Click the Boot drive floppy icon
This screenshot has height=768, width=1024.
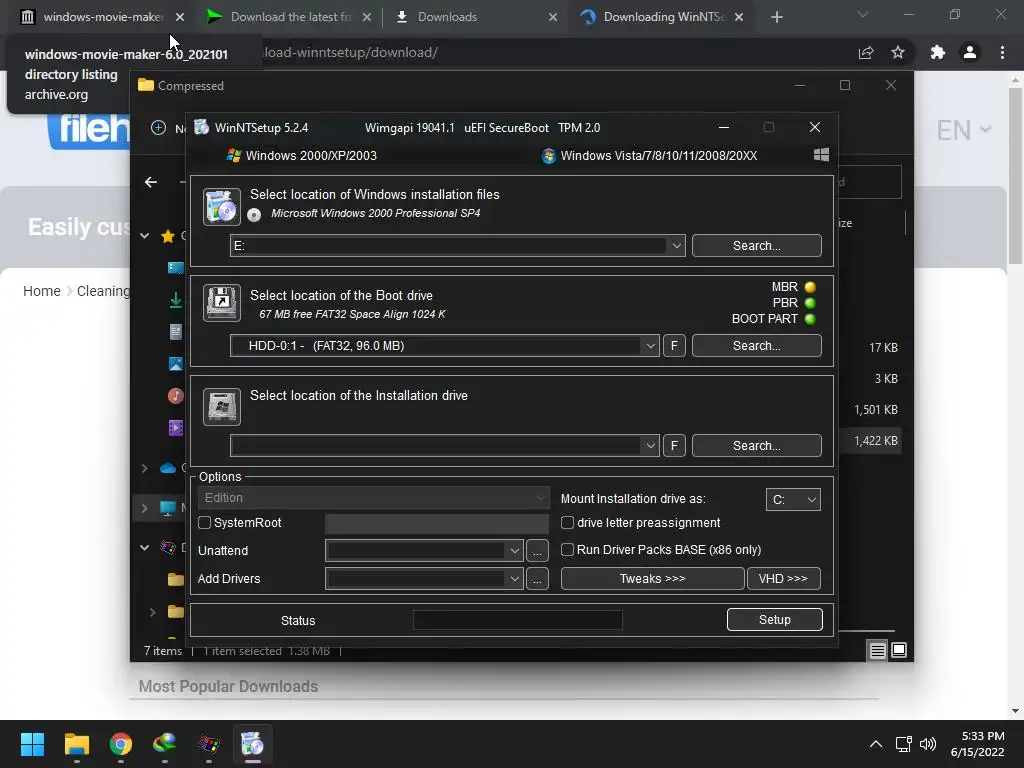221,302
